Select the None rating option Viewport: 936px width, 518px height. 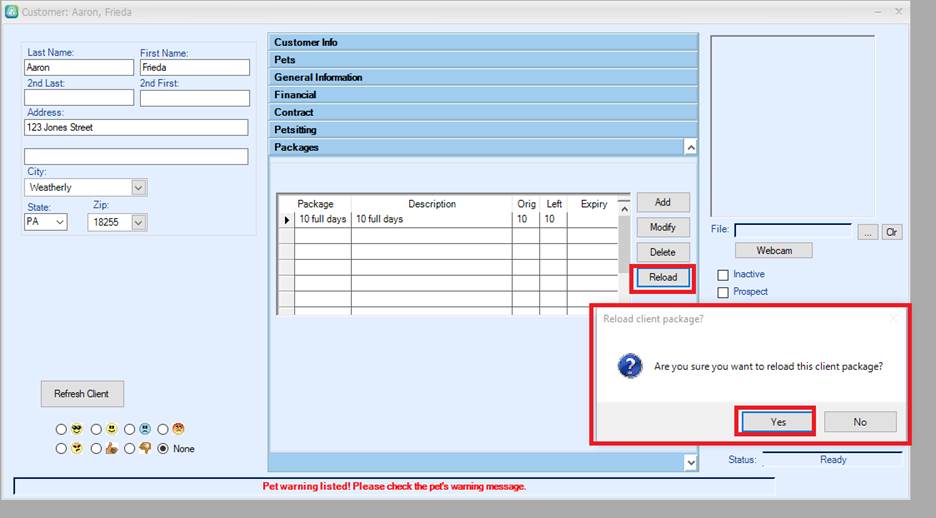[163, 449]
